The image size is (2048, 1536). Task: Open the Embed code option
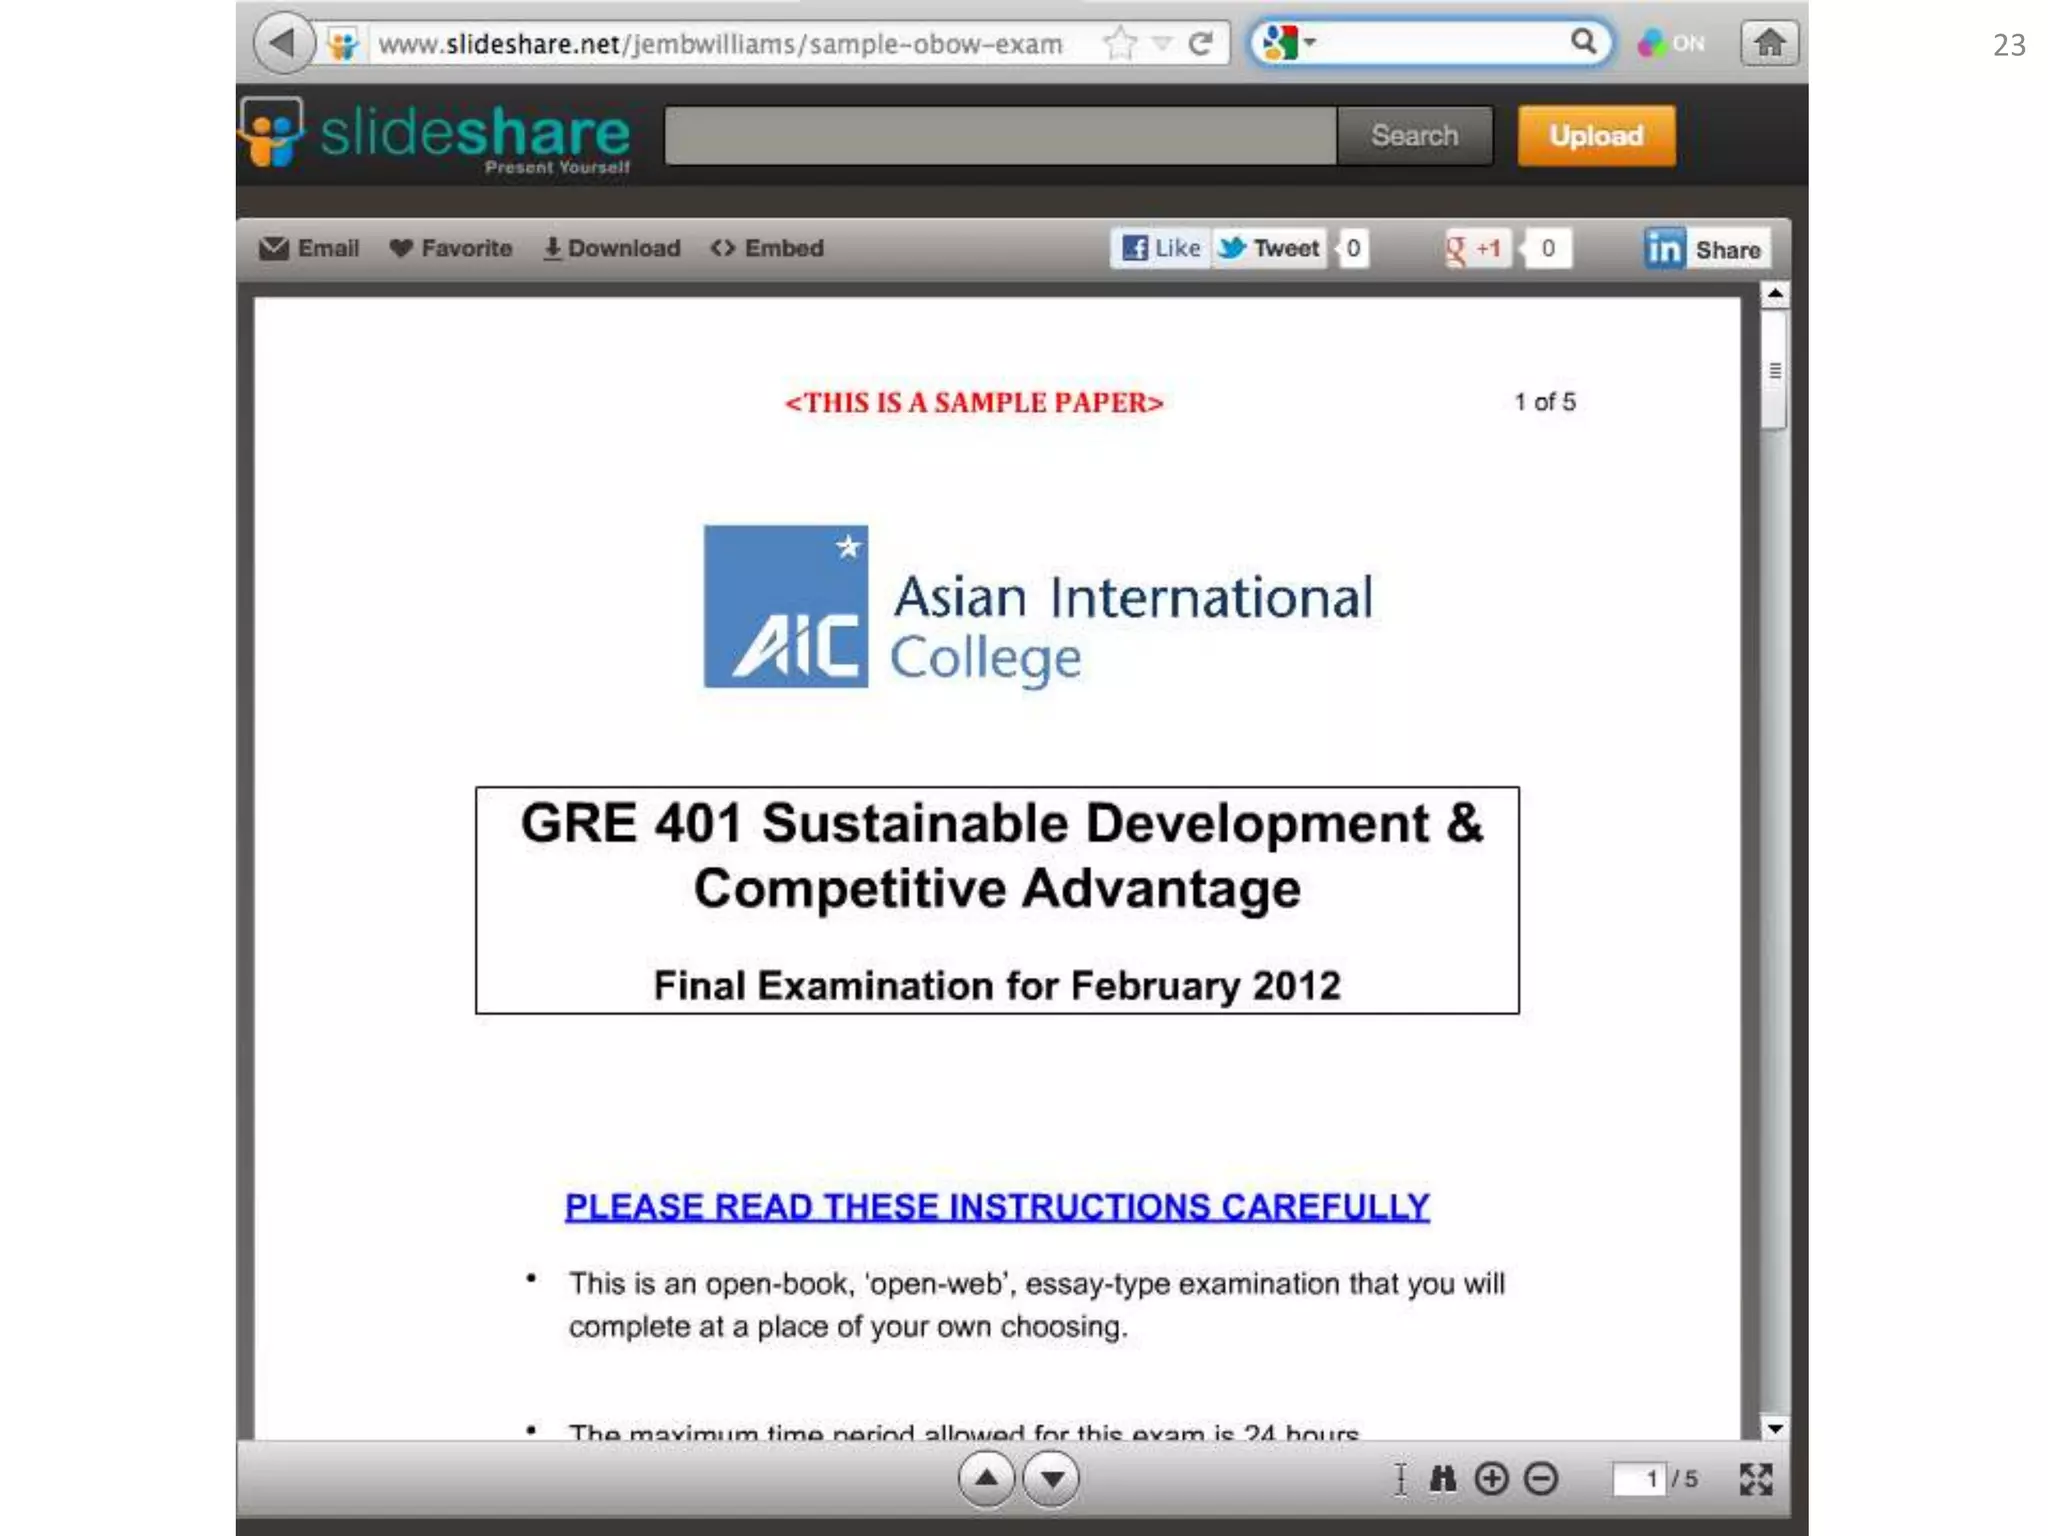coord(767,248)
